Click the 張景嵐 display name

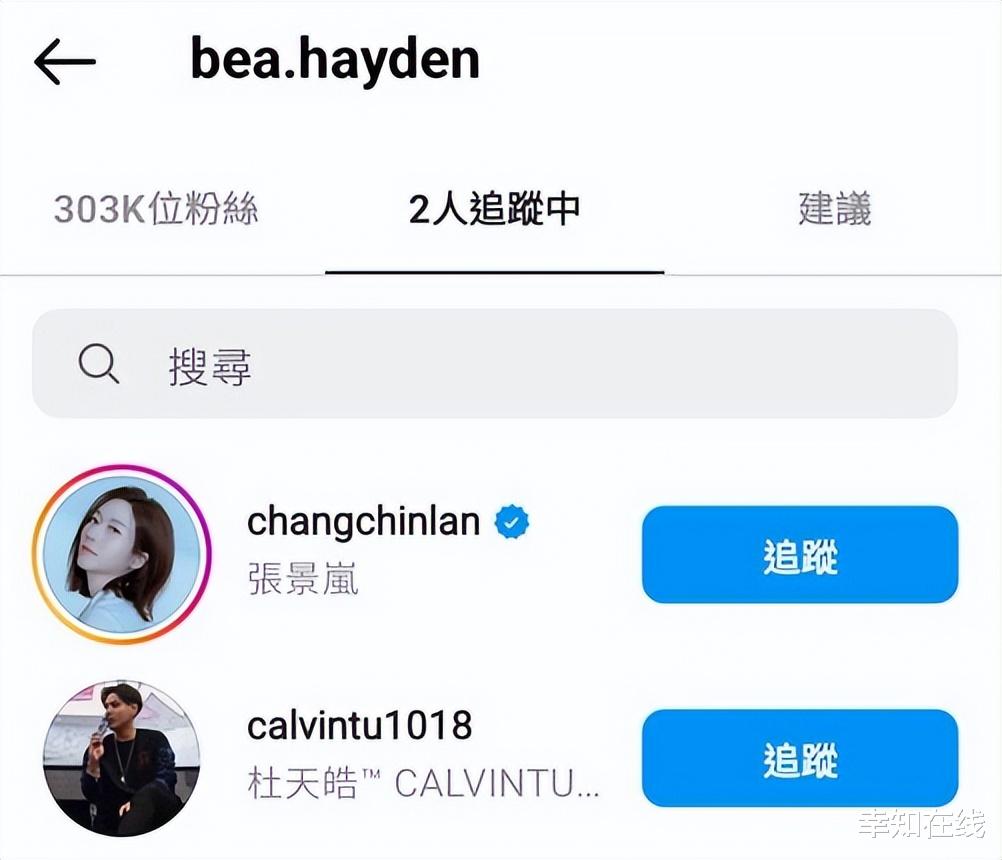point(303,579)
